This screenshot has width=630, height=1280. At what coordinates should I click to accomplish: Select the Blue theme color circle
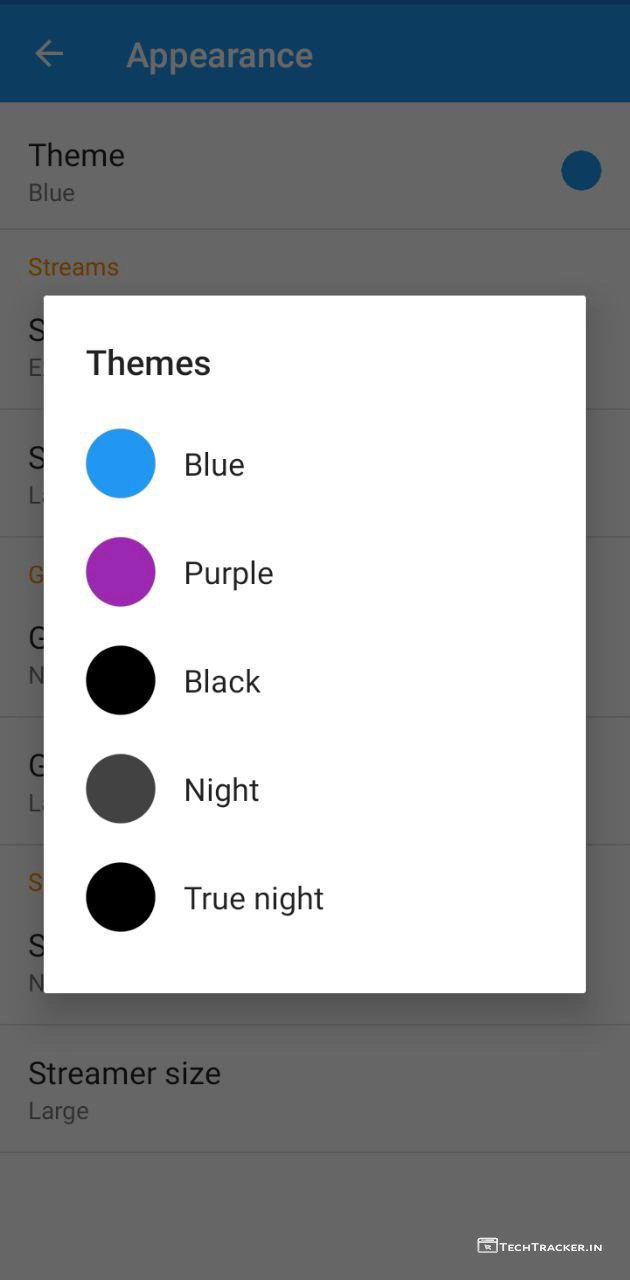tap(121, 464)
